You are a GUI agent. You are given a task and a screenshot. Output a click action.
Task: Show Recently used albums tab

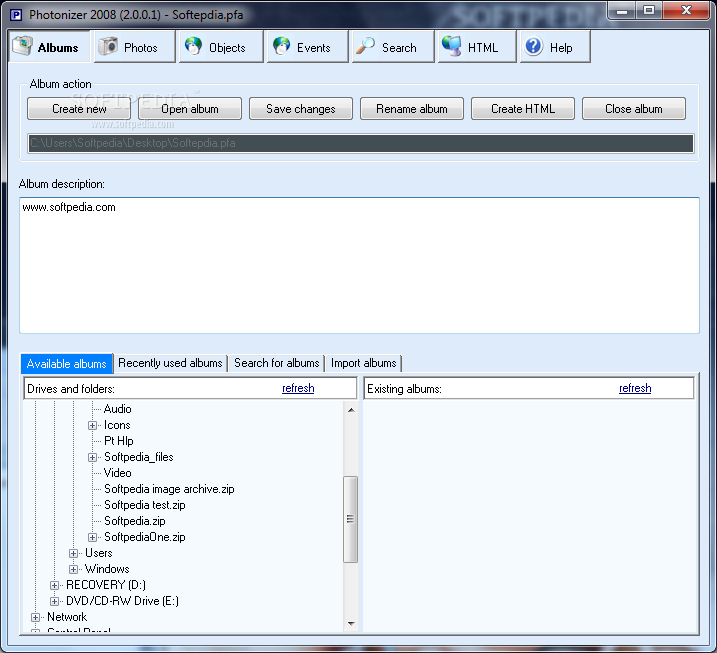click(170, 363)
